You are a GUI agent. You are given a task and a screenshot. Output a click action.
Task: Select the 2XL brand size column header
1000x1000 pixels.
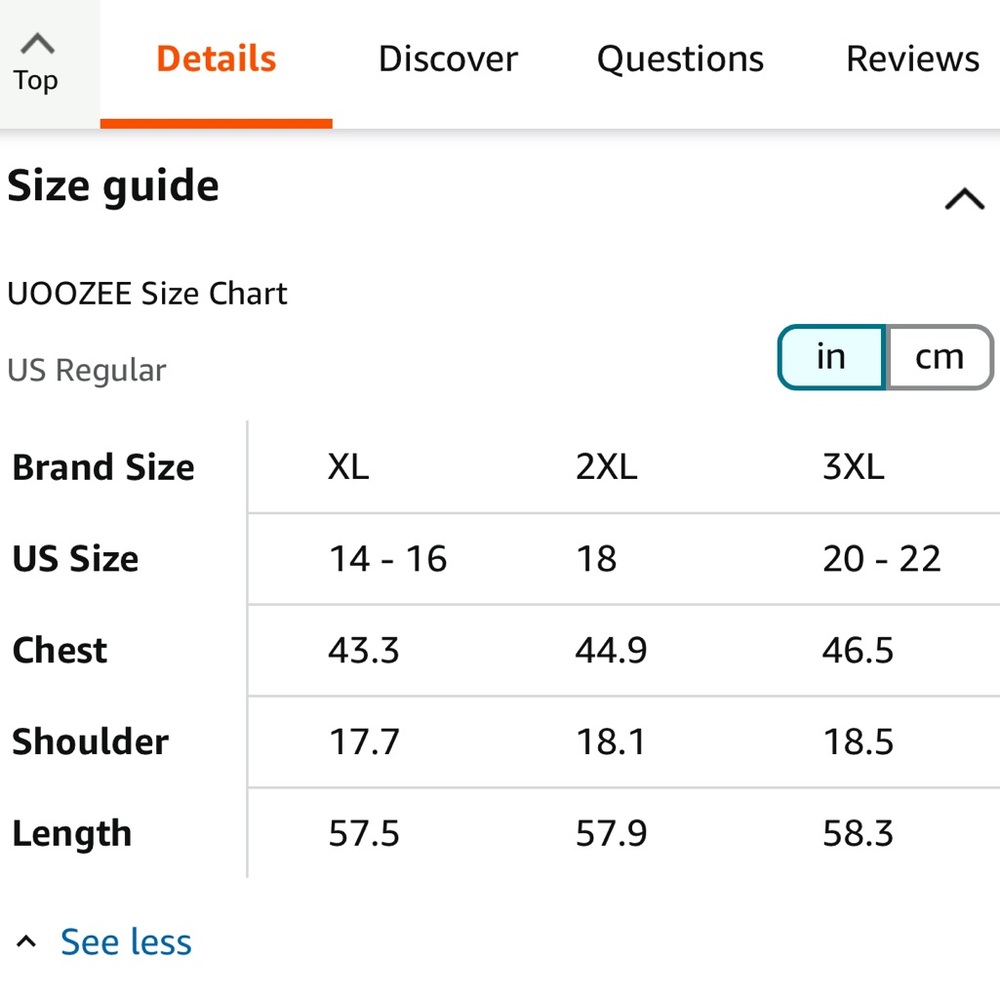pyautogui.click(x=606, y=467)
